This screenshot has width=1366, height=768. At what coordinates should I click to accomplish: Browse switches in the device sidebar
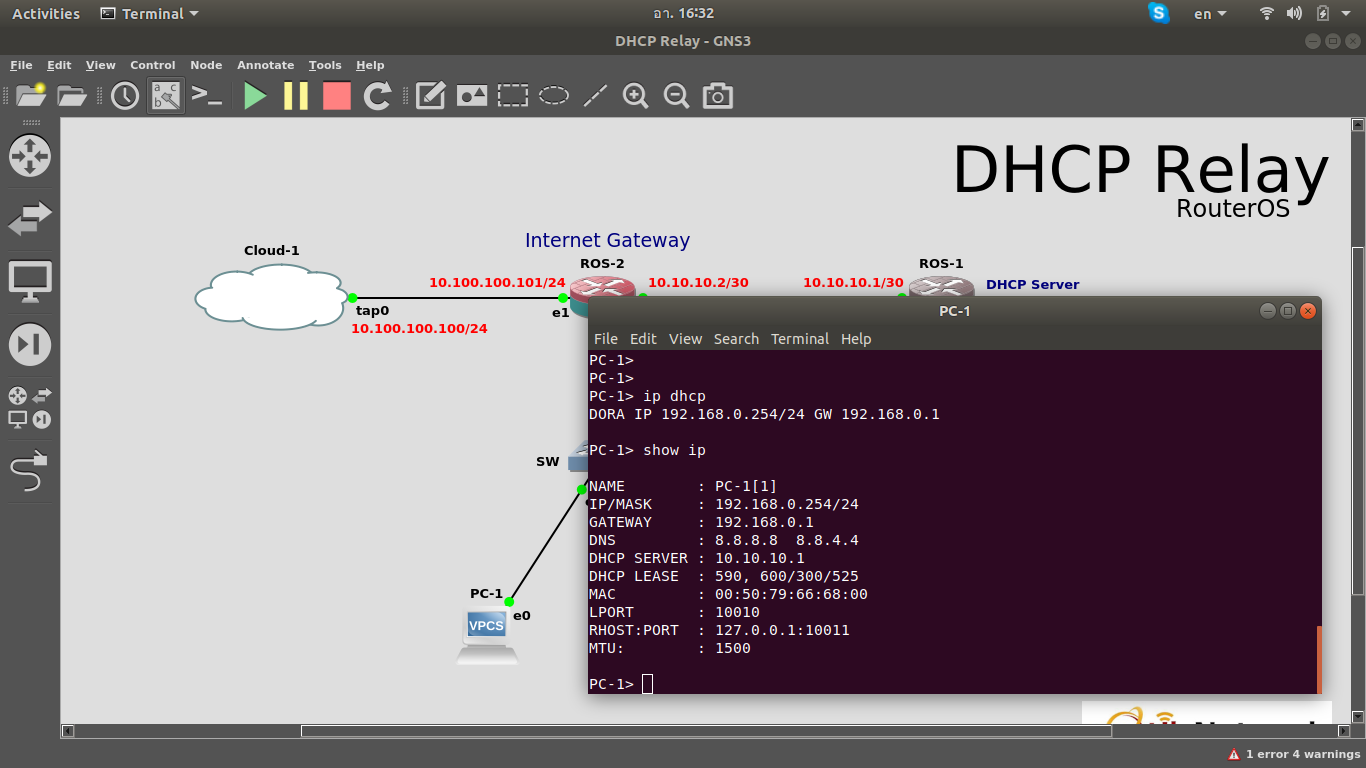point(30,219)
